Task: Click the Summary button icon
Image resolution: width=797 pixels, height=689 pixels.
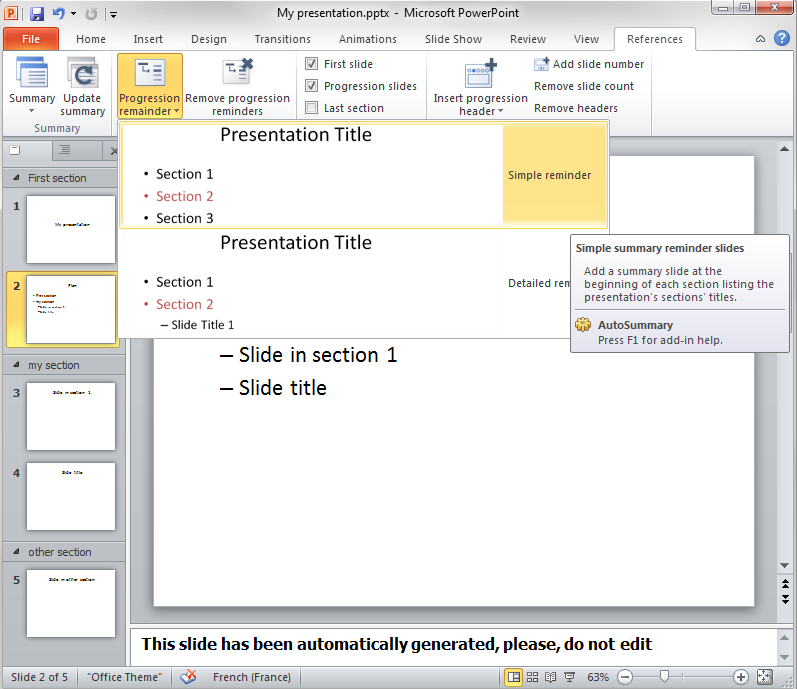Action: point(32,73)
